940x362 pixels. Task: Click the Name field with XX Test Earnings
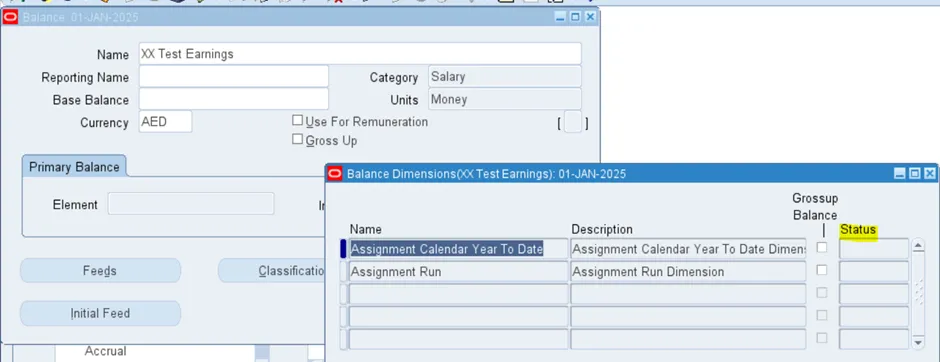click(360, 54)
